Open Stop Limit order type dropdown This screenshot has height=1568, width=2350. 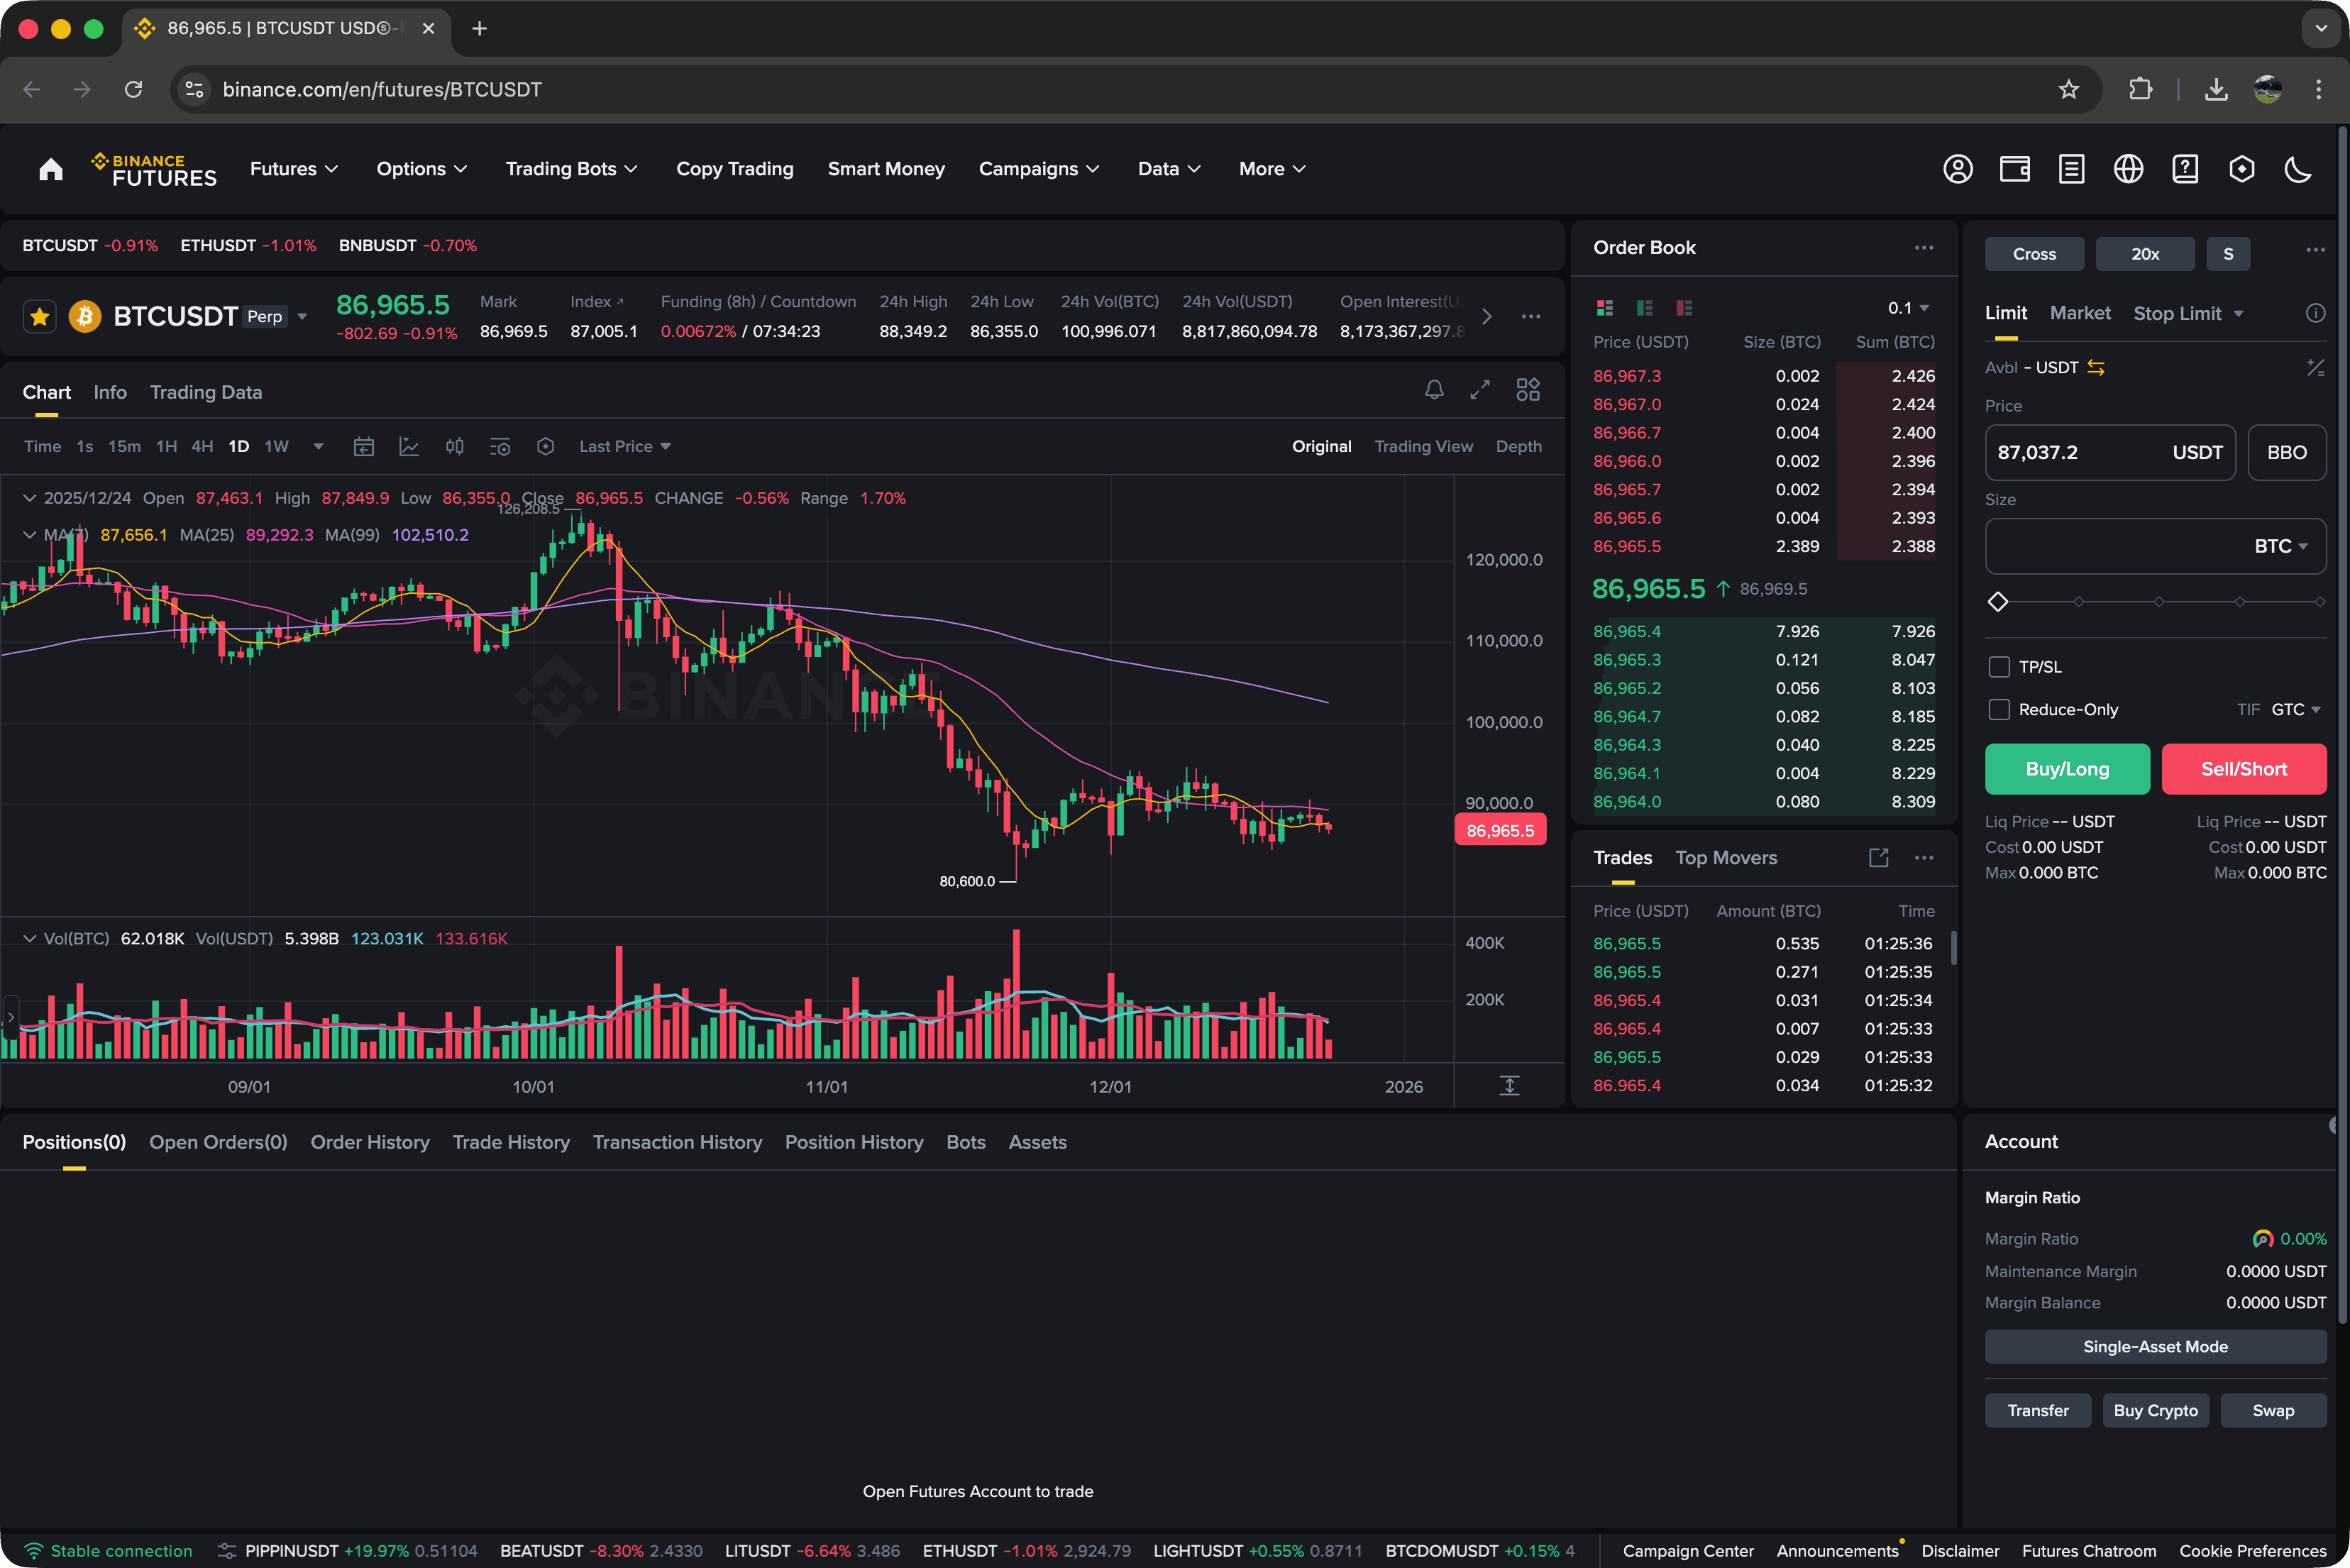(2189, 314)
